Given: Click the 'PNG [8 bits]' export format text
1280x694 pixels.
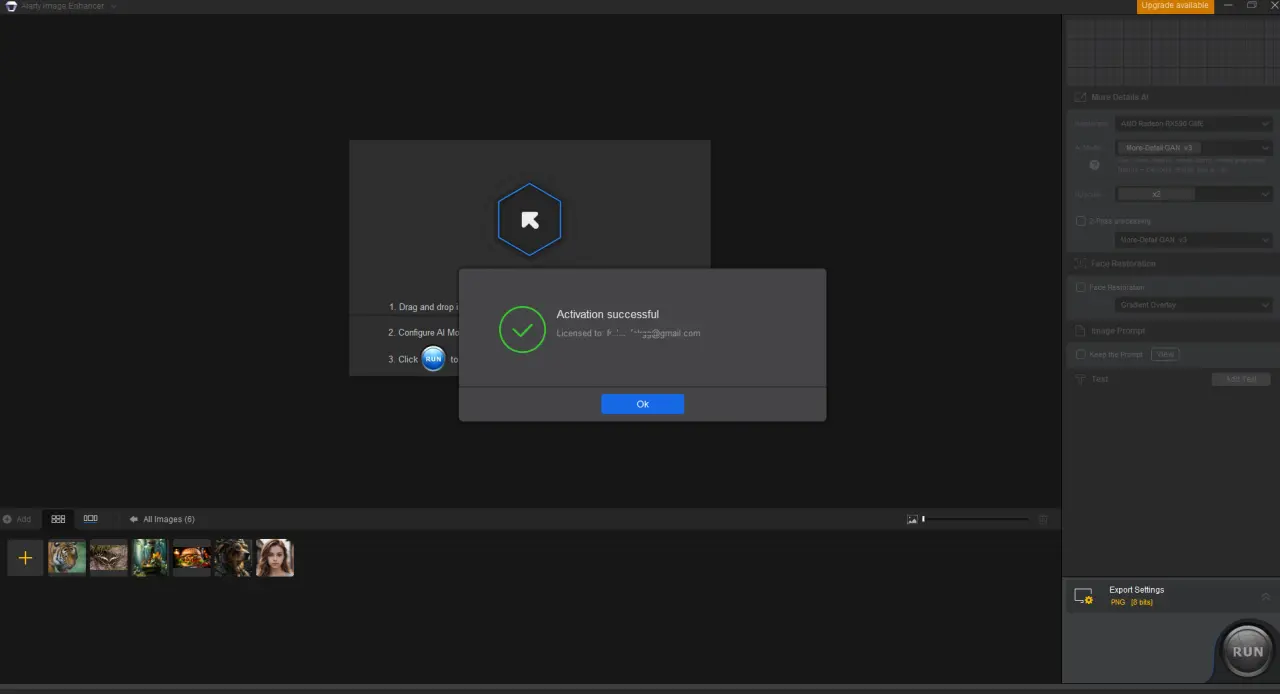Looking at the screenshot, I should click(x=1132, y=603).
